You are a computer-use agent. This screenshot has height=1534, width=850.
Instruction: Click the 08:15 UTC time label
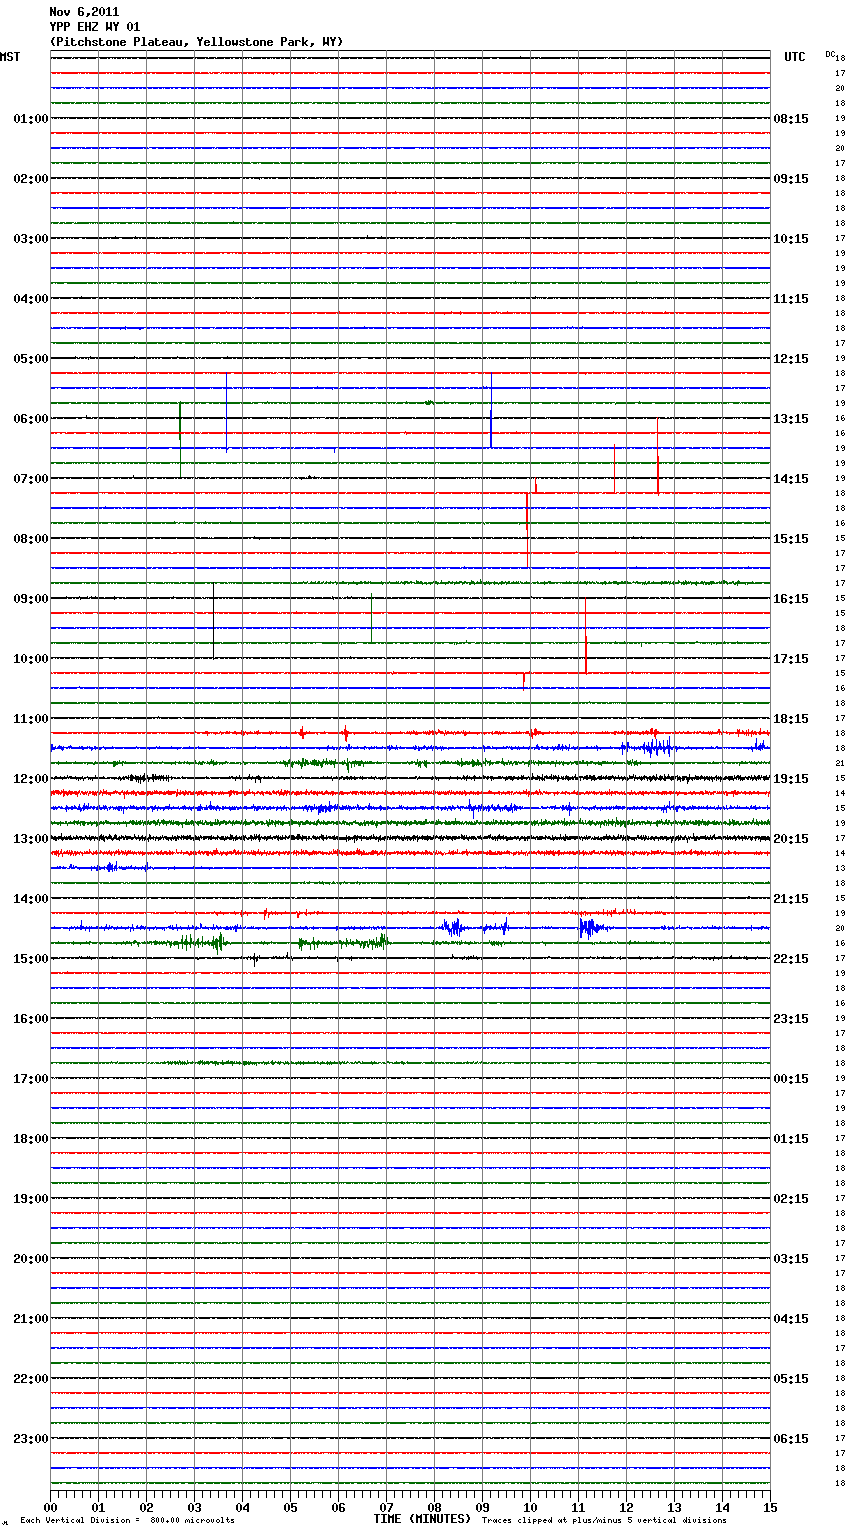[x=791, y=119]
